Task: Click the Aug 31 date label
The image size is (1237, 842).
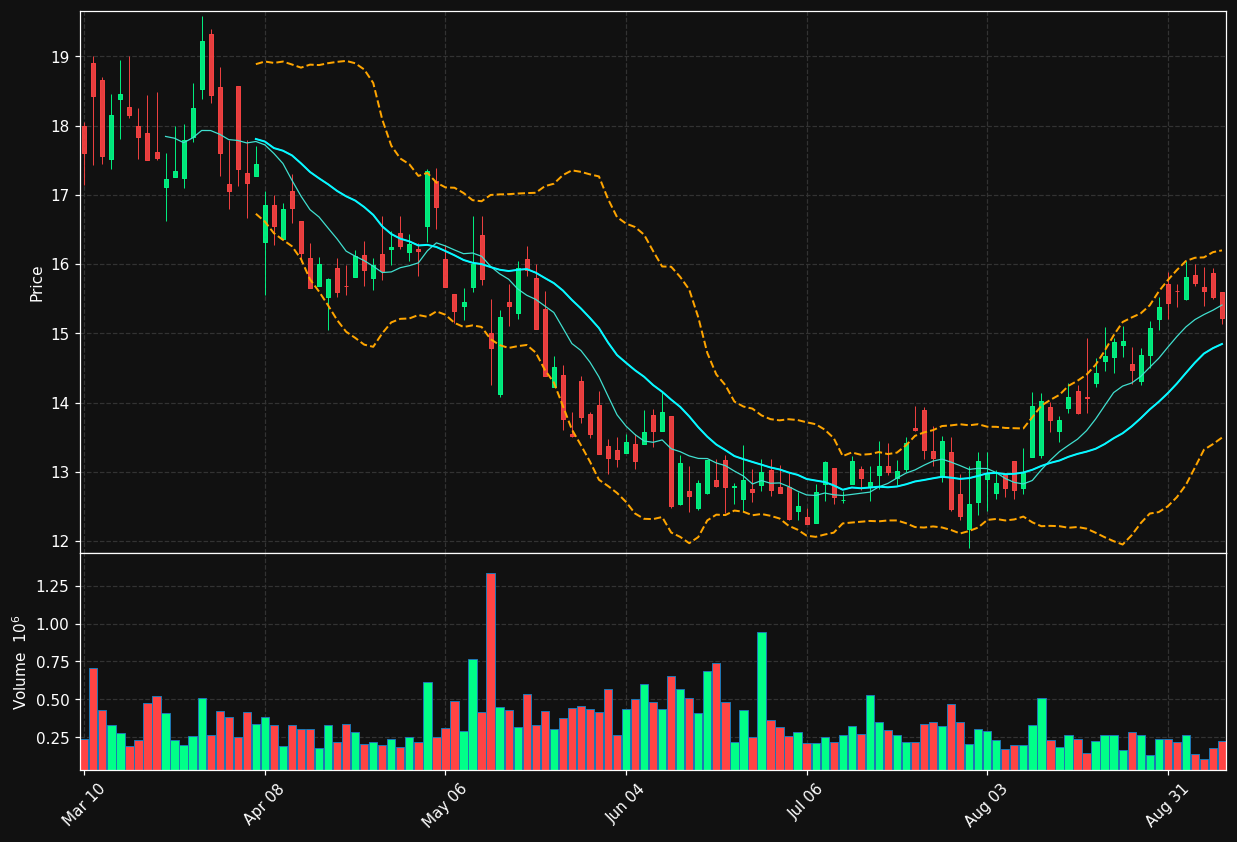Action: tap(1168, 806)
